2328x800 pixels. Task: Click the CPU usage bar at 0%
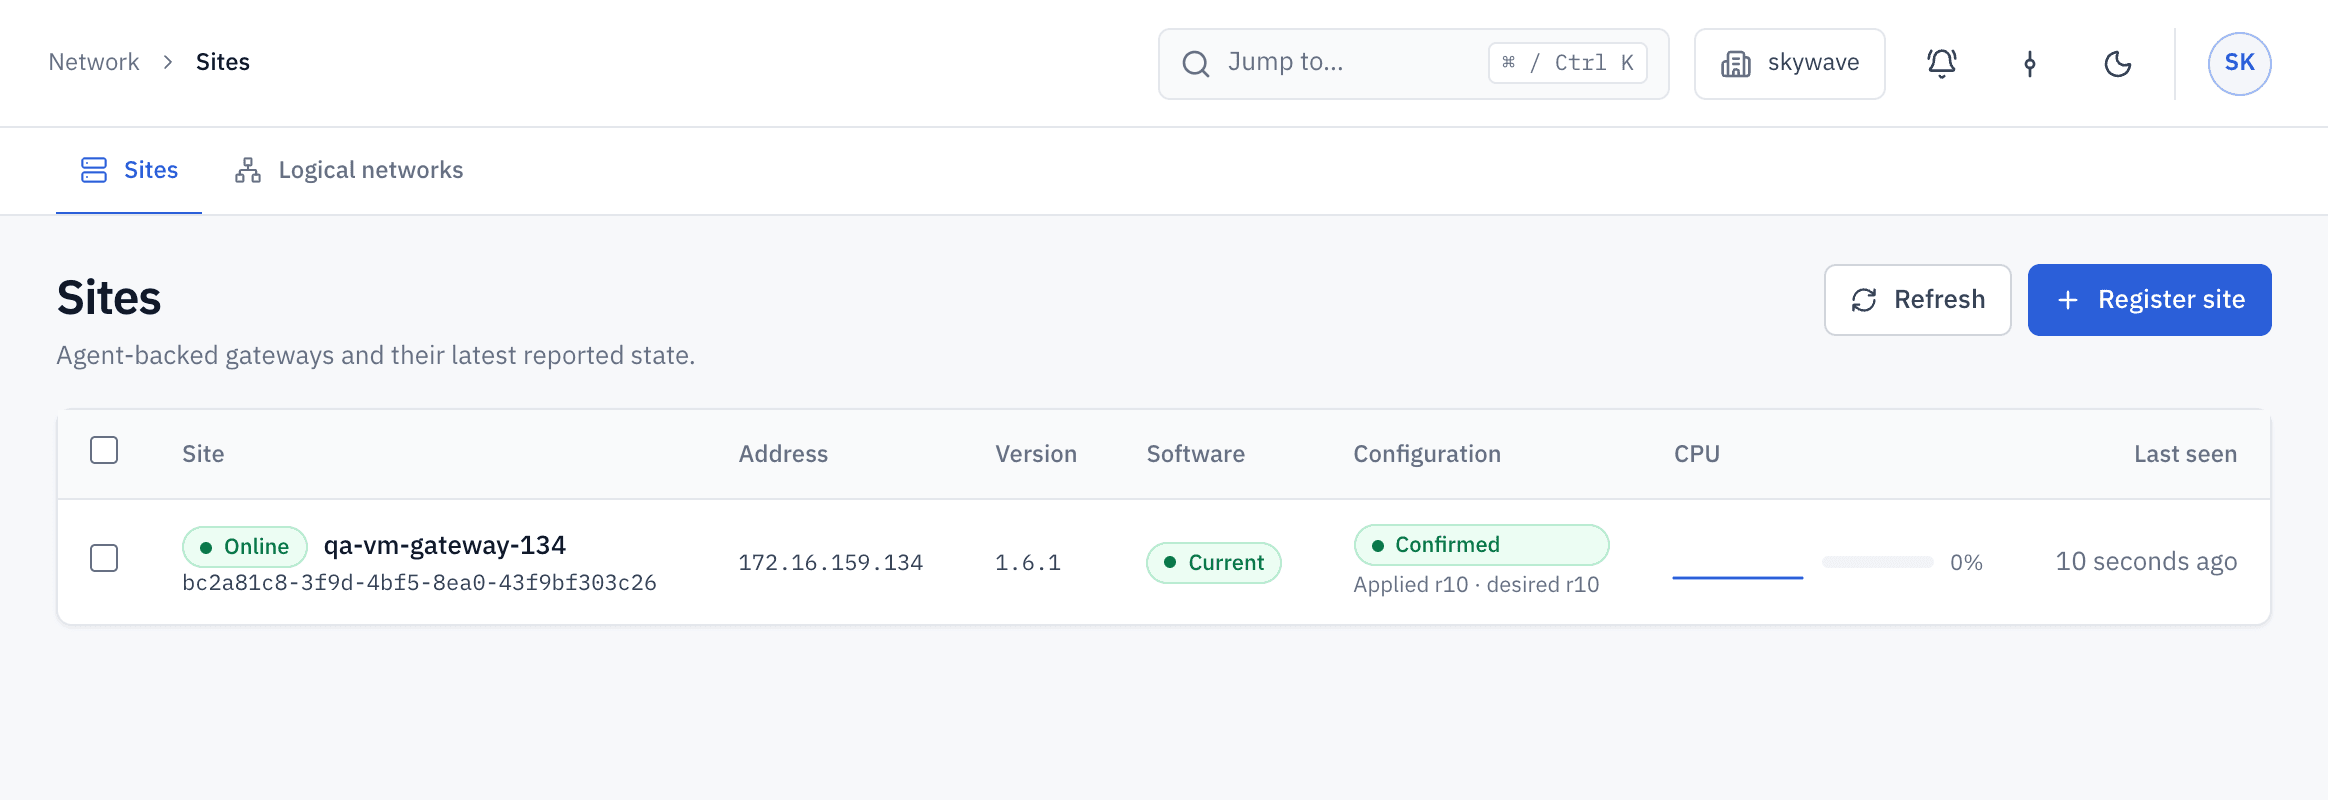[x=1878, y=562]
